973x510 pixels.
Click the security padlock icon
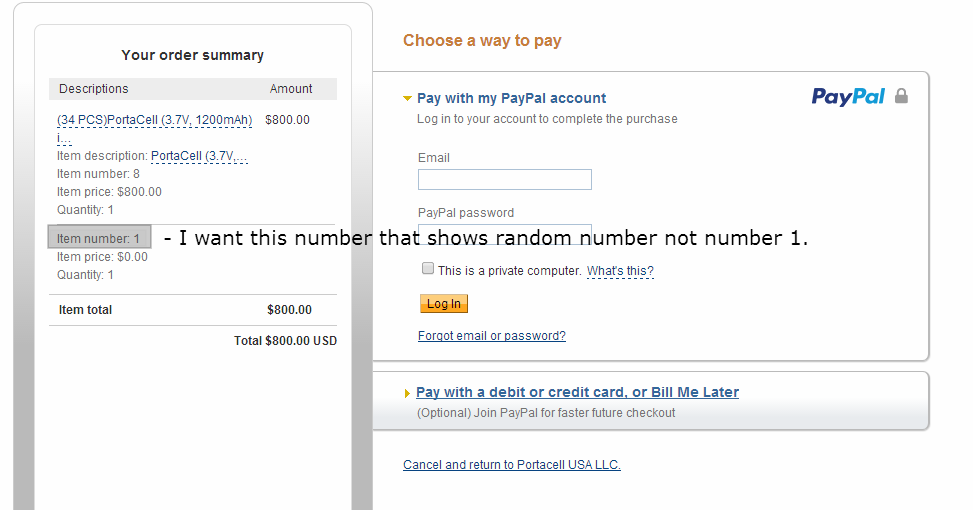click(x=901, y=97)
